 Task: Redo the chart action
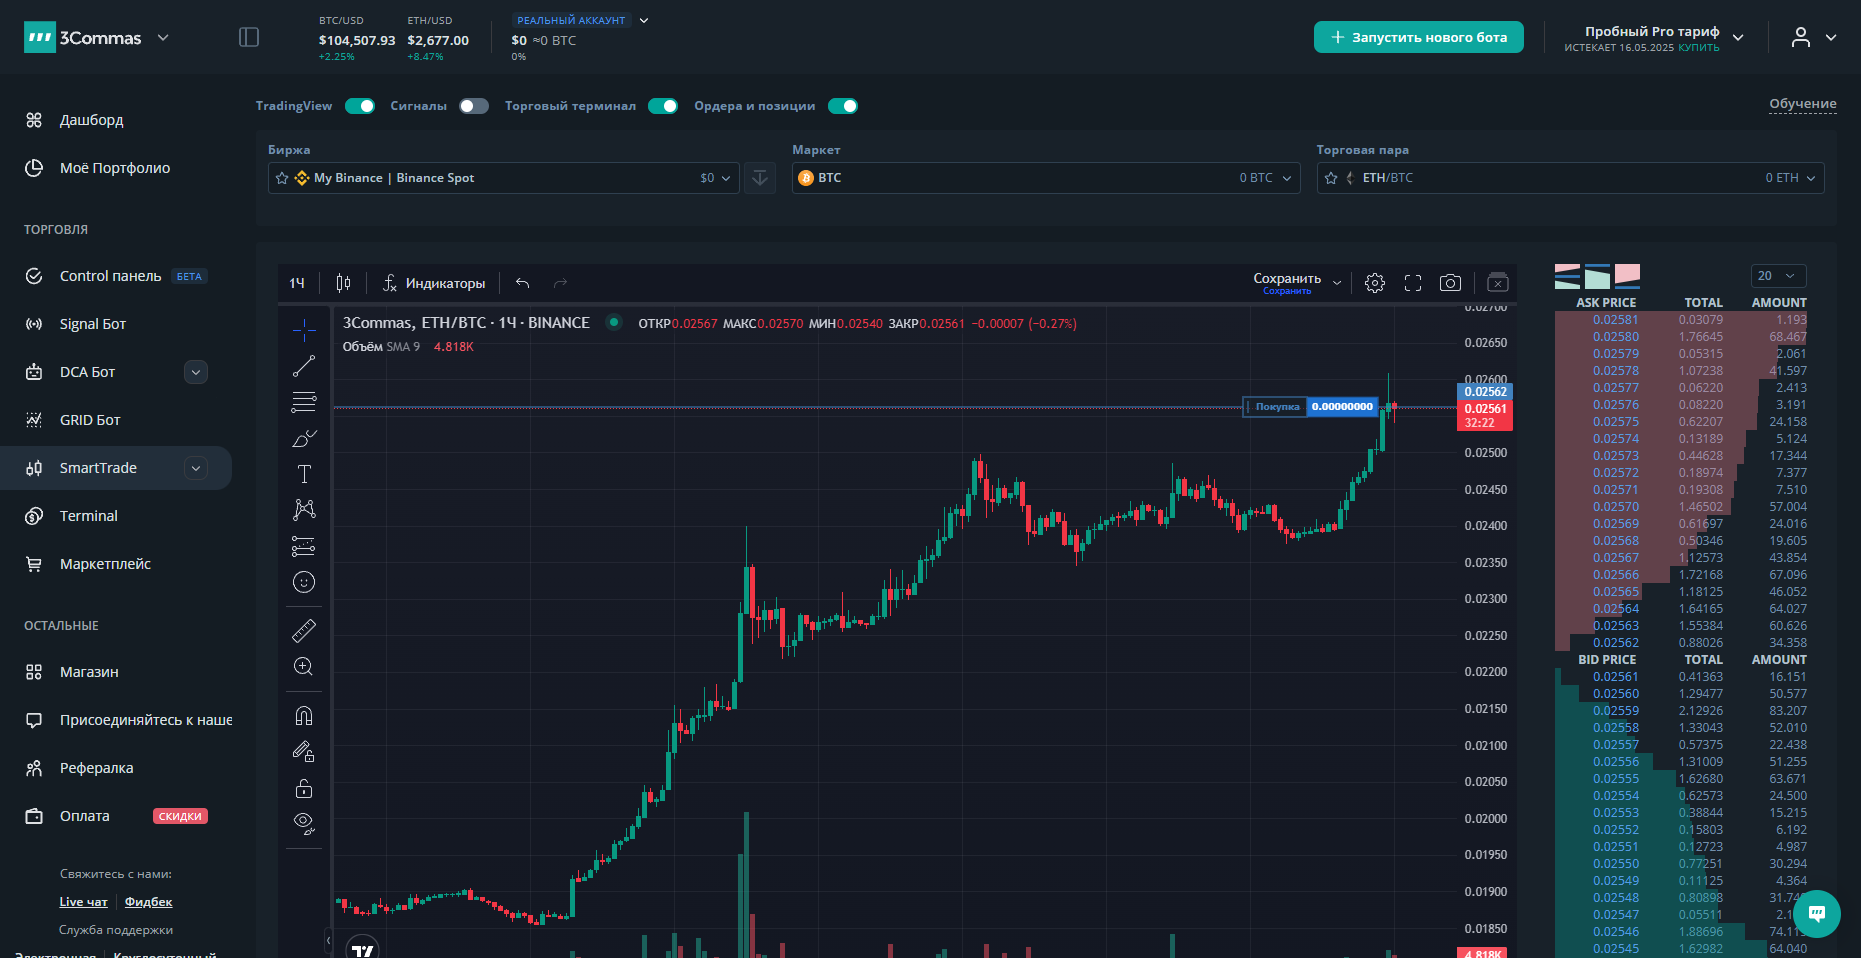coord(561,283)
